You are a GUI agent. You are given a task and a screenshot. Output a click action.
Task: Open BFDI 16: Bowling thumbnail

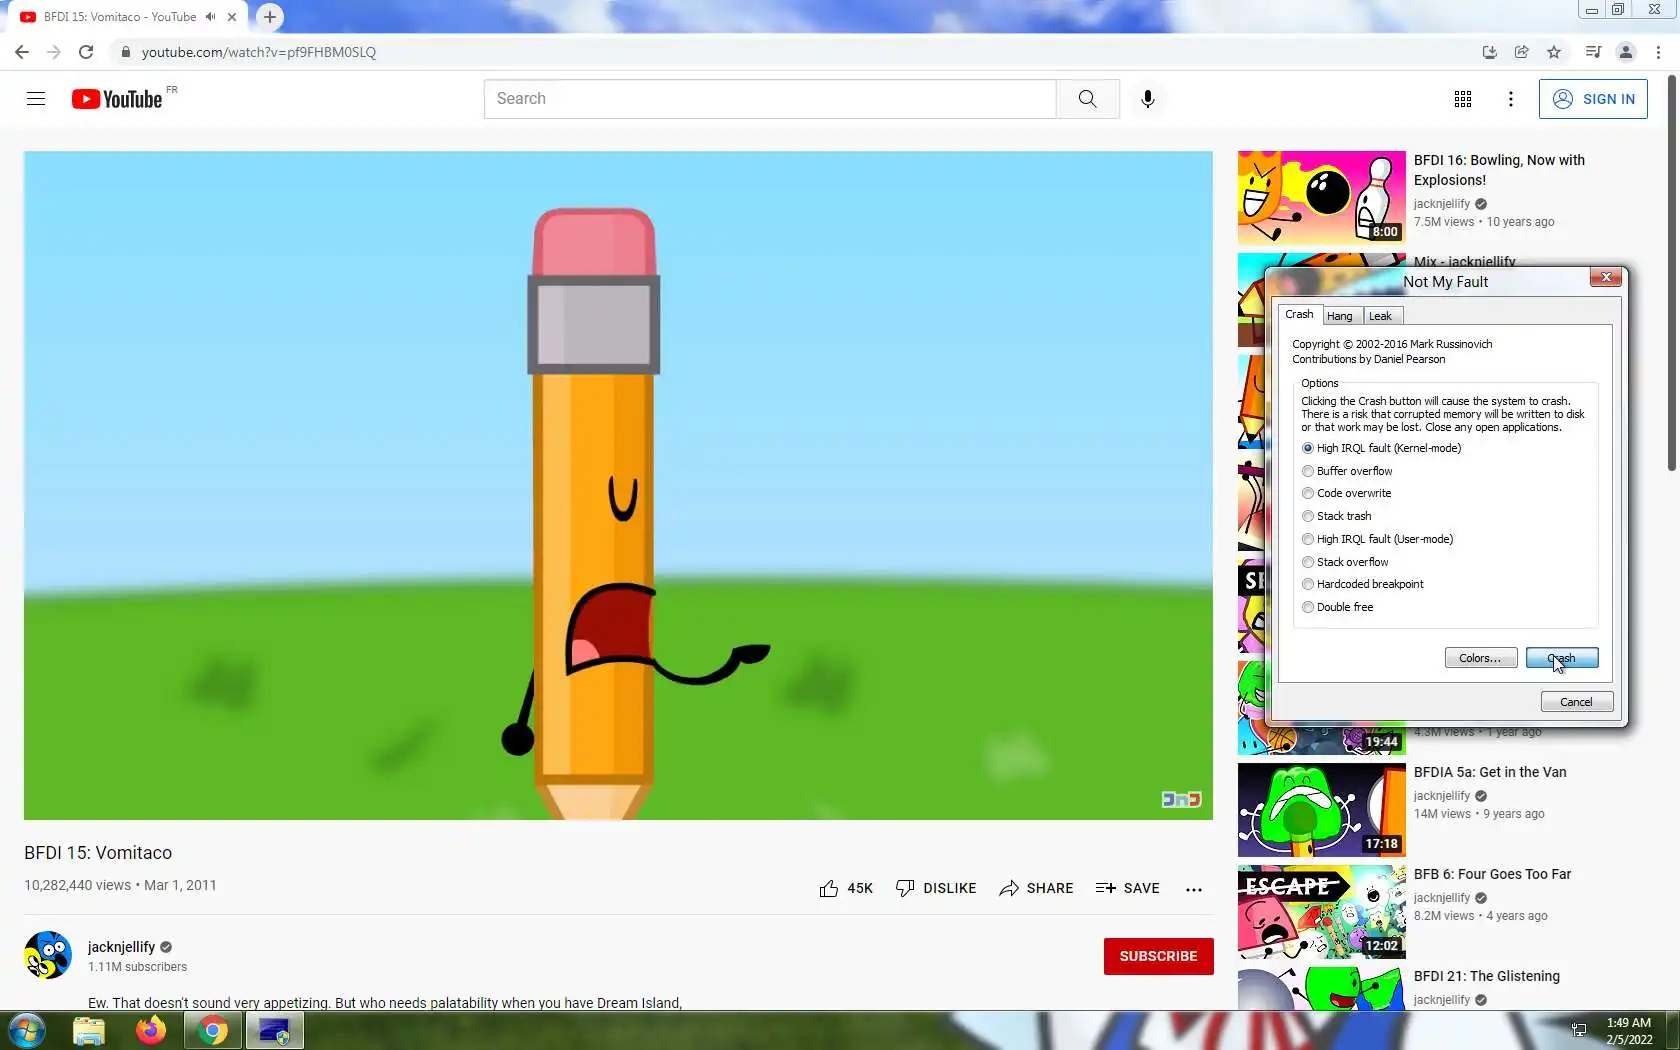pyautogui.click(x=1322, y=198)
